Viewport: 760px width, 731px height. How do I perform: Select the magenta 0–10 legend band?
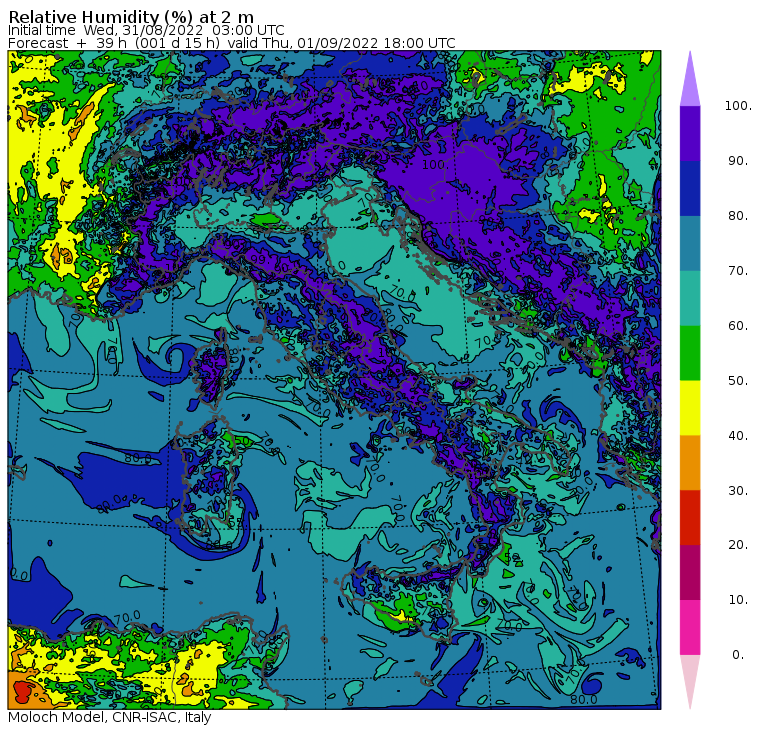pyautogui.click(x=690, y=627)
